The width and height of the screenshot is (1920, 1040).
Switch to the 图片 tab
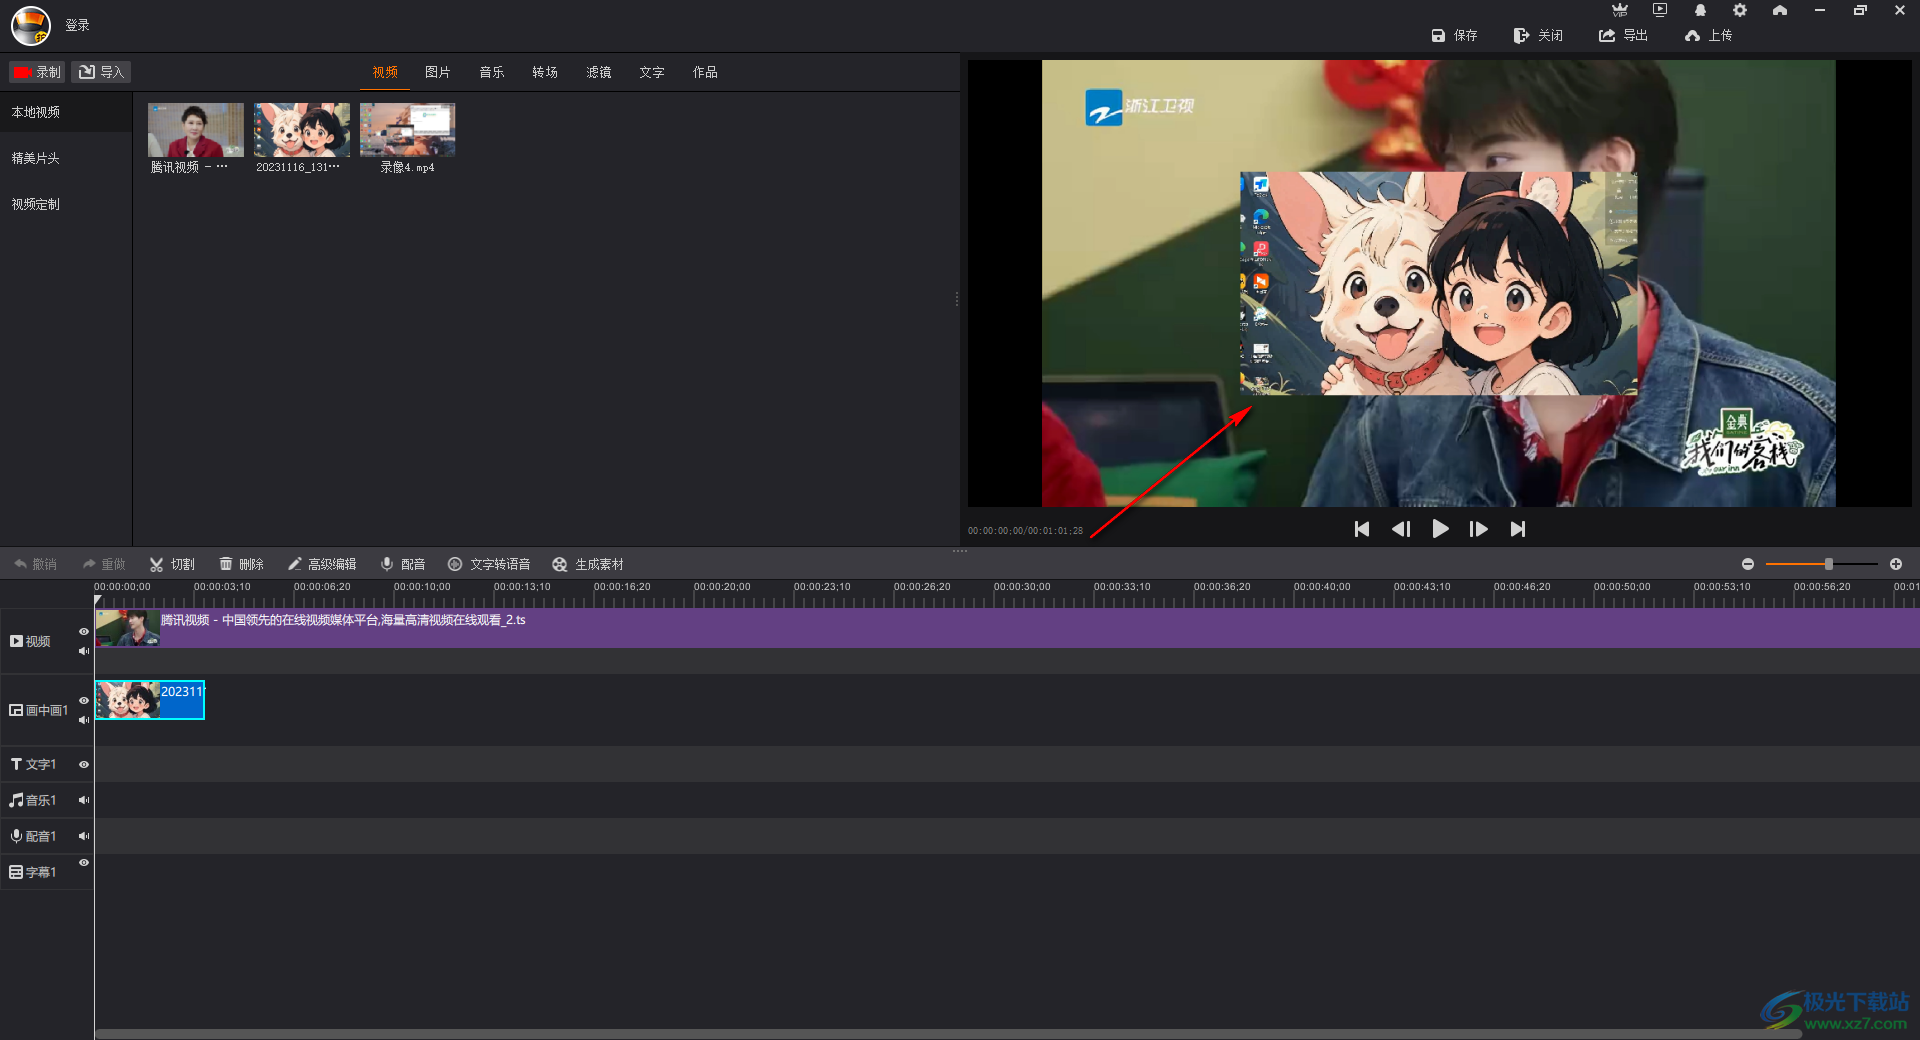438,72
